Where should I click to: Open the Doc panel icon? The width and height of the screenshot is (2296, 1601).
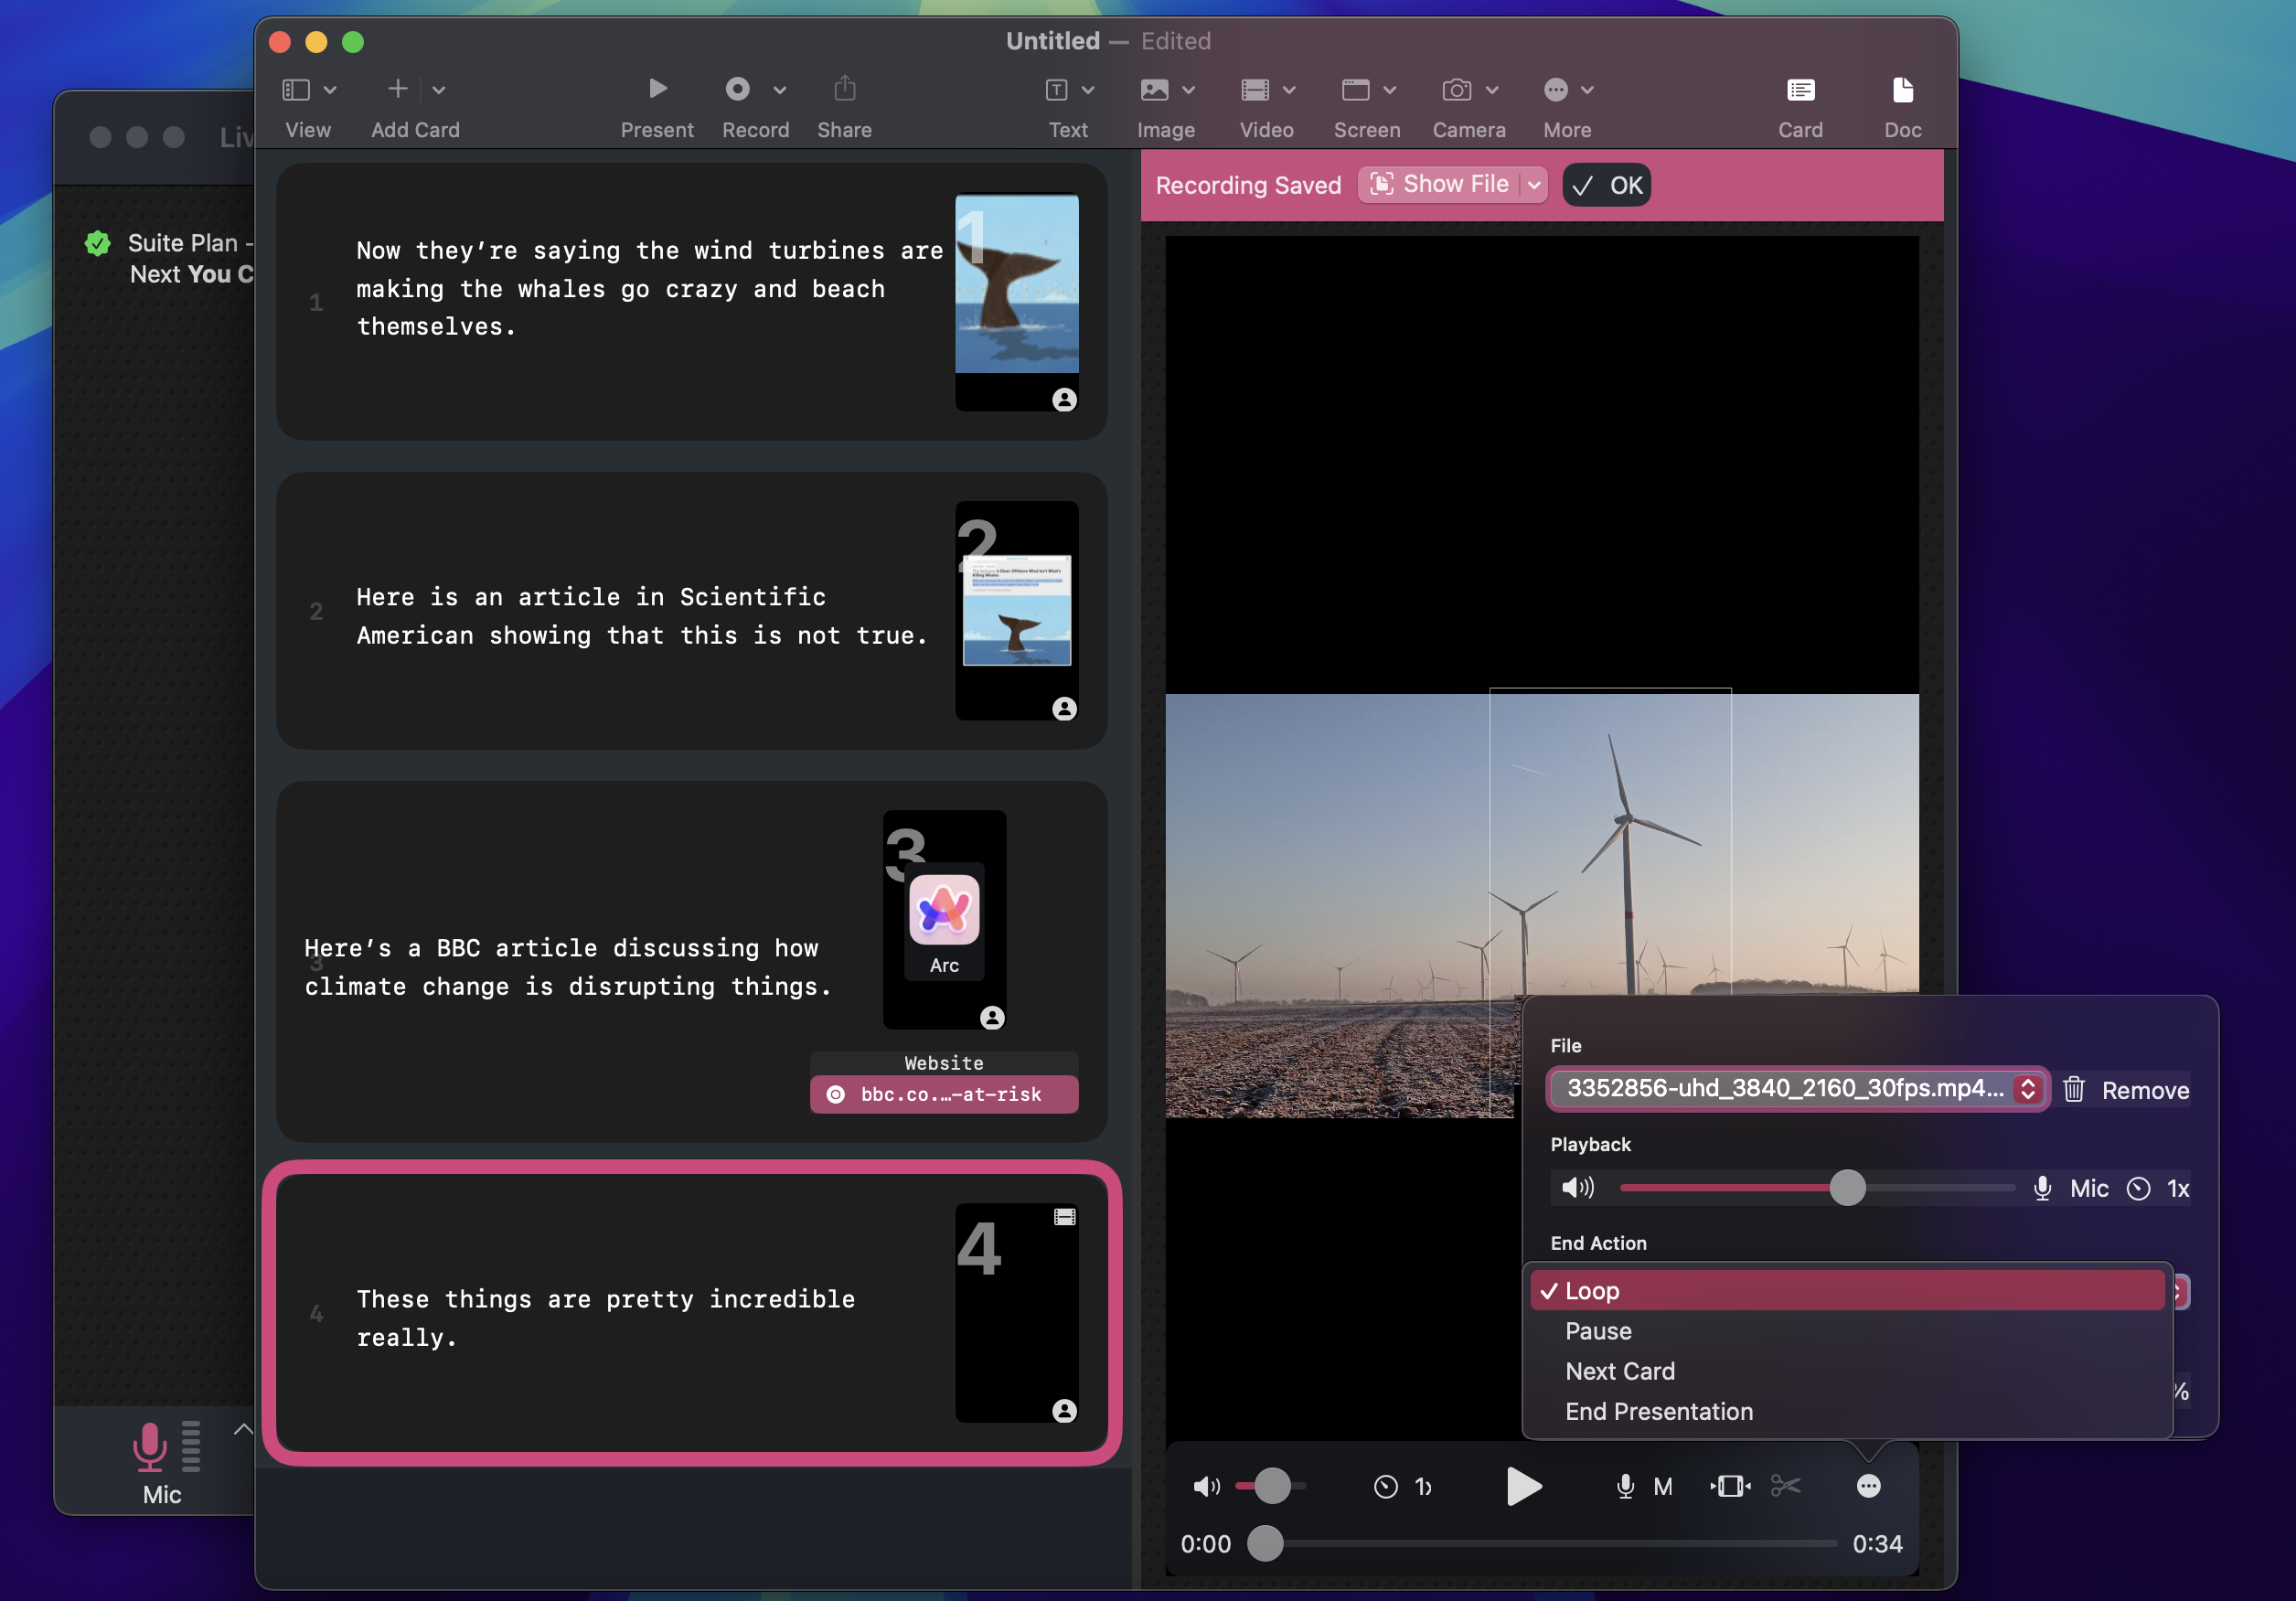coord(1902,90)
